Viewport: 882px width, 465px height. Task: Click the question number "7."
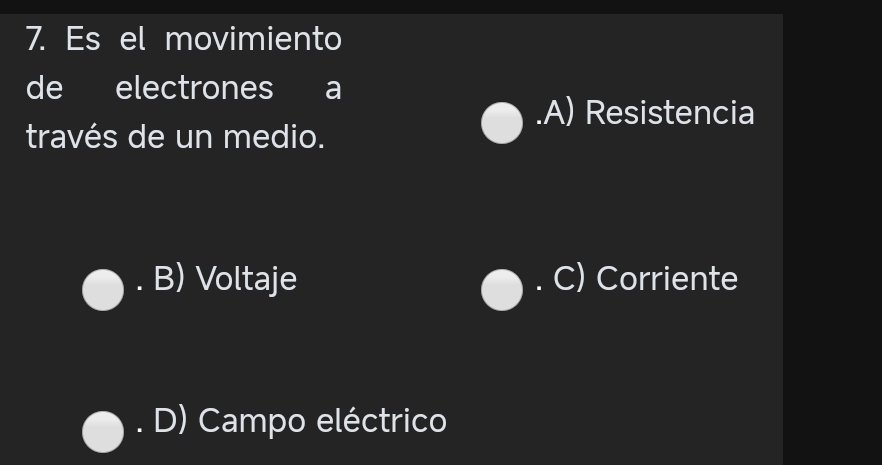point(36,40)
